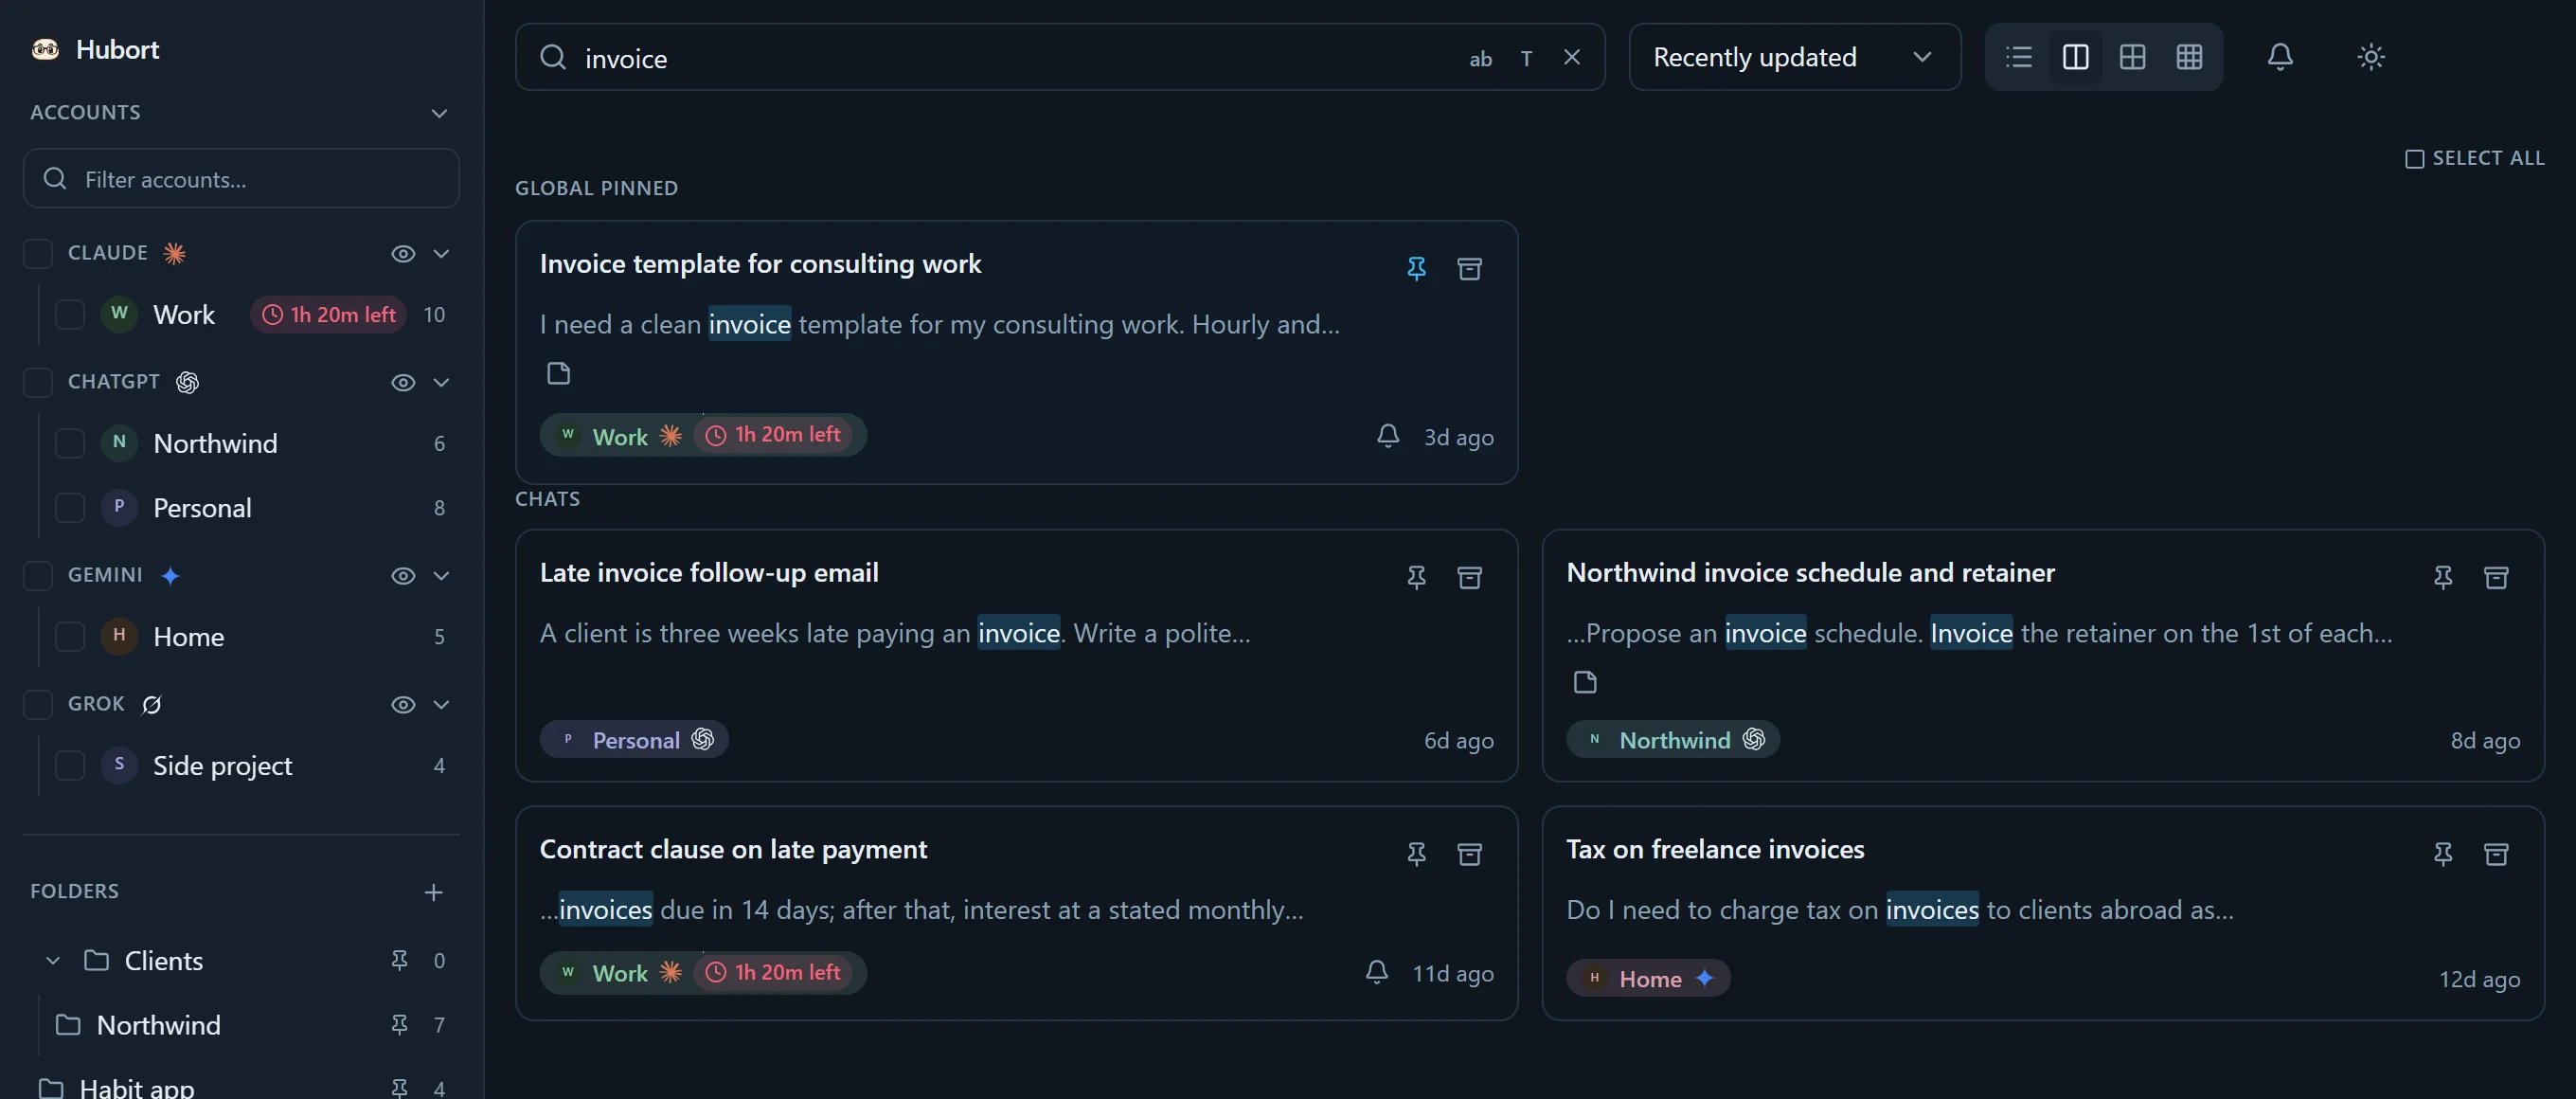Click Northwind tag on invoice schedule card
The width and height of the screenshot is (2576, 1099).
pyautogui.click(x=1674, y=739)
